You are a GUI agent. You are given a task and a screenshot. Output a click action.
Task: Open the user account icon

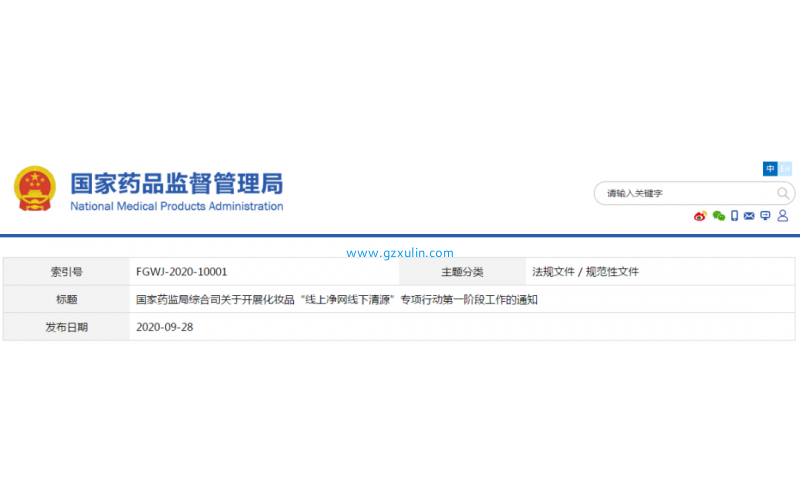click(x=783, y=216)
